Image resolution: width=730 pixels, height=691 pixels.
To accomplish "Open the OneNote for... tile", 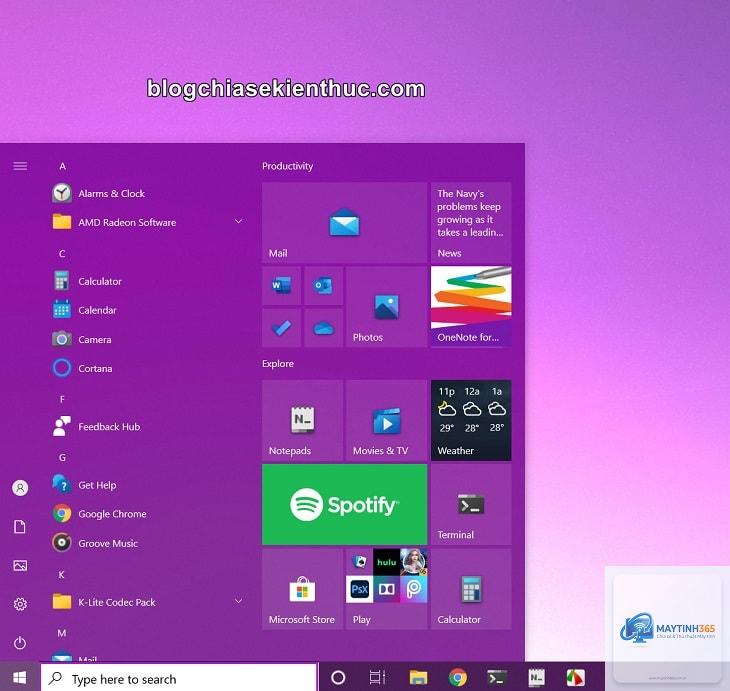I will point(471,307).
